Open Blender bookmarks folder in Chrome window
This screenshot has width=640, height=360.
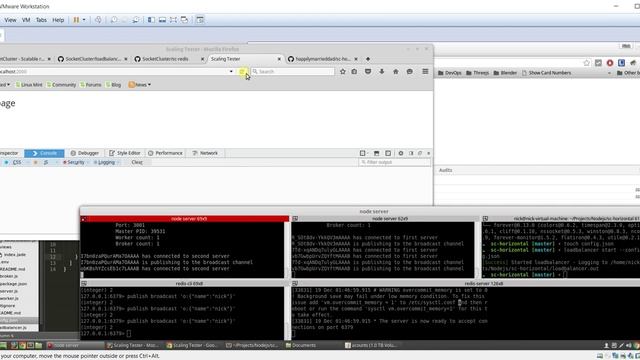click(505, 73)
